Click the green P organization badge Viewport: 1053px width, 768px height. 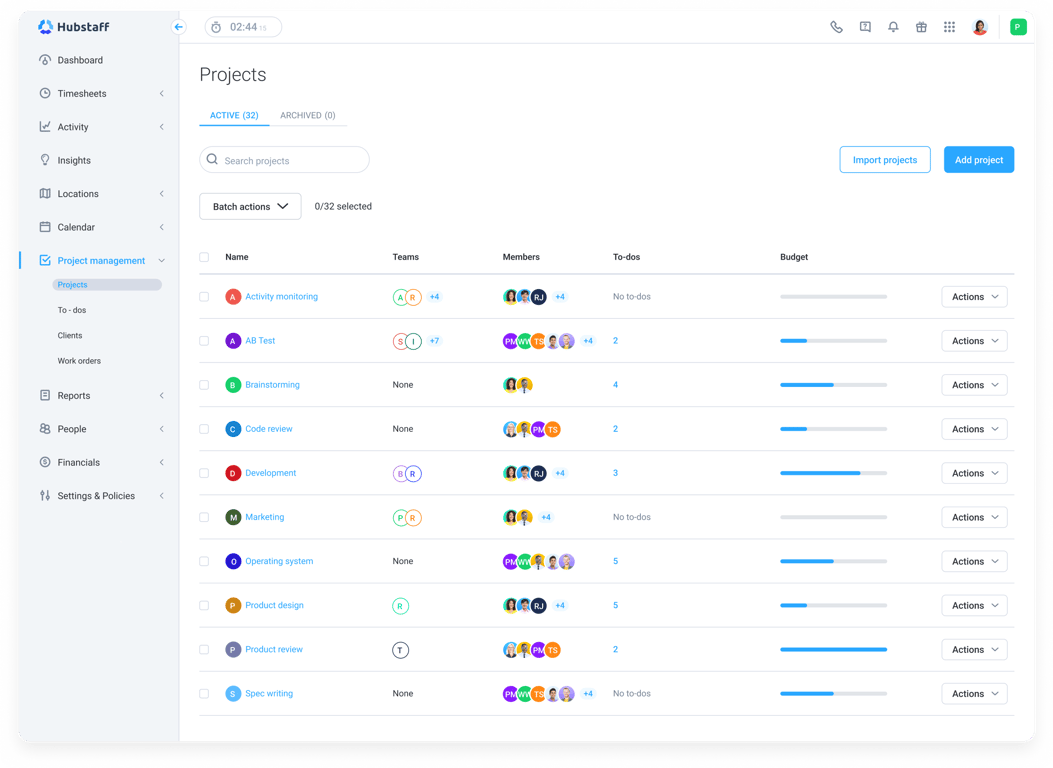pos(1018,27)
